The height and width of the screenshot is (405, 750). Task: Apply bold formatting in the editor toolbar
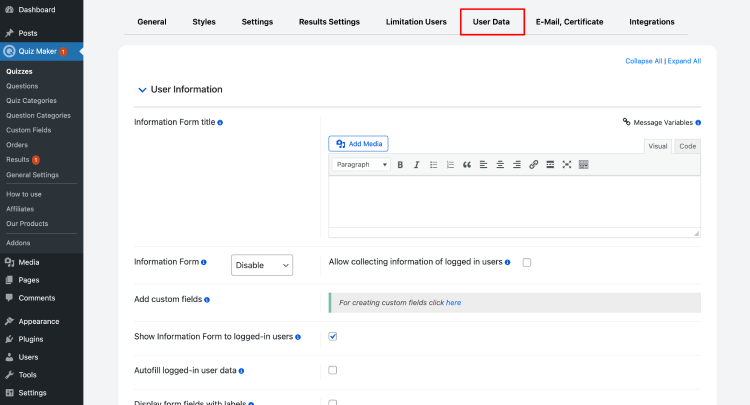coord(400,164)
